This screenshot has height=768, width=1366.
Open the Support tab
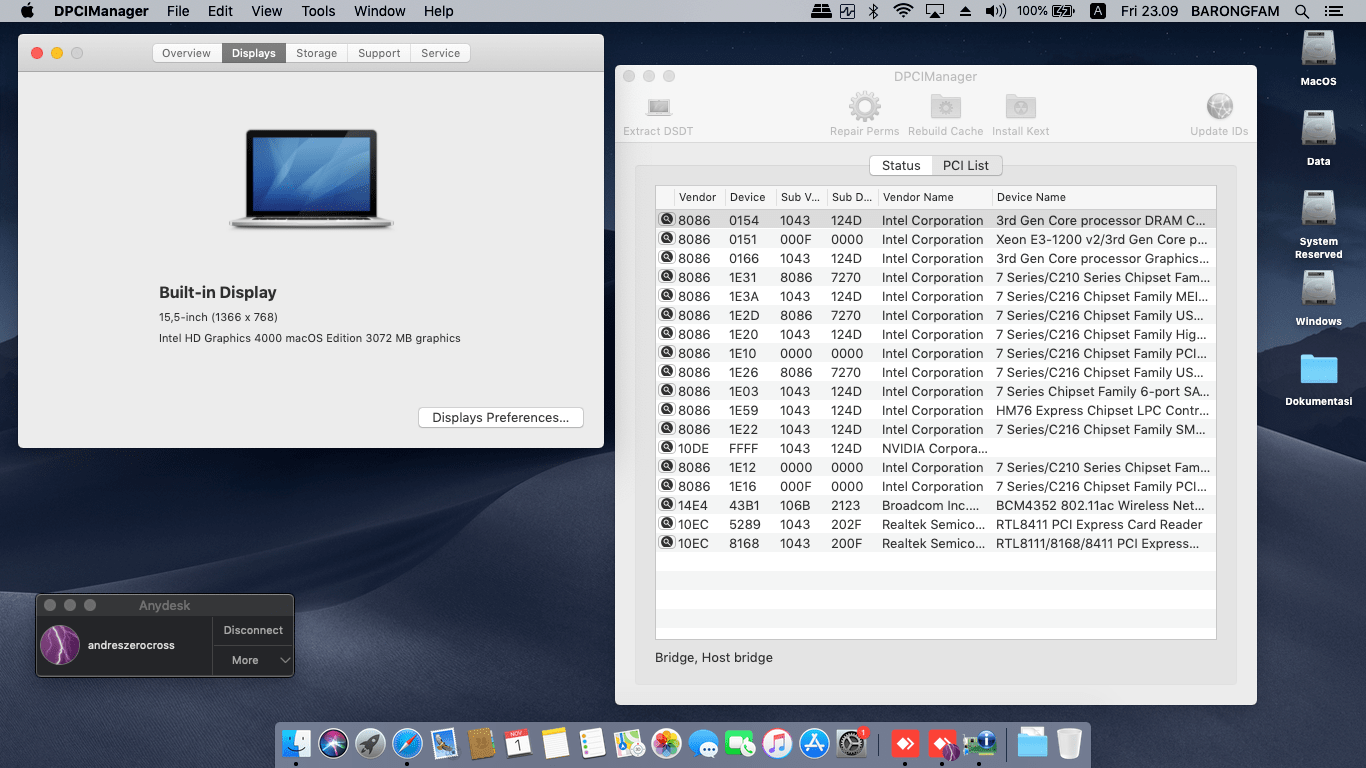[379, 53]
